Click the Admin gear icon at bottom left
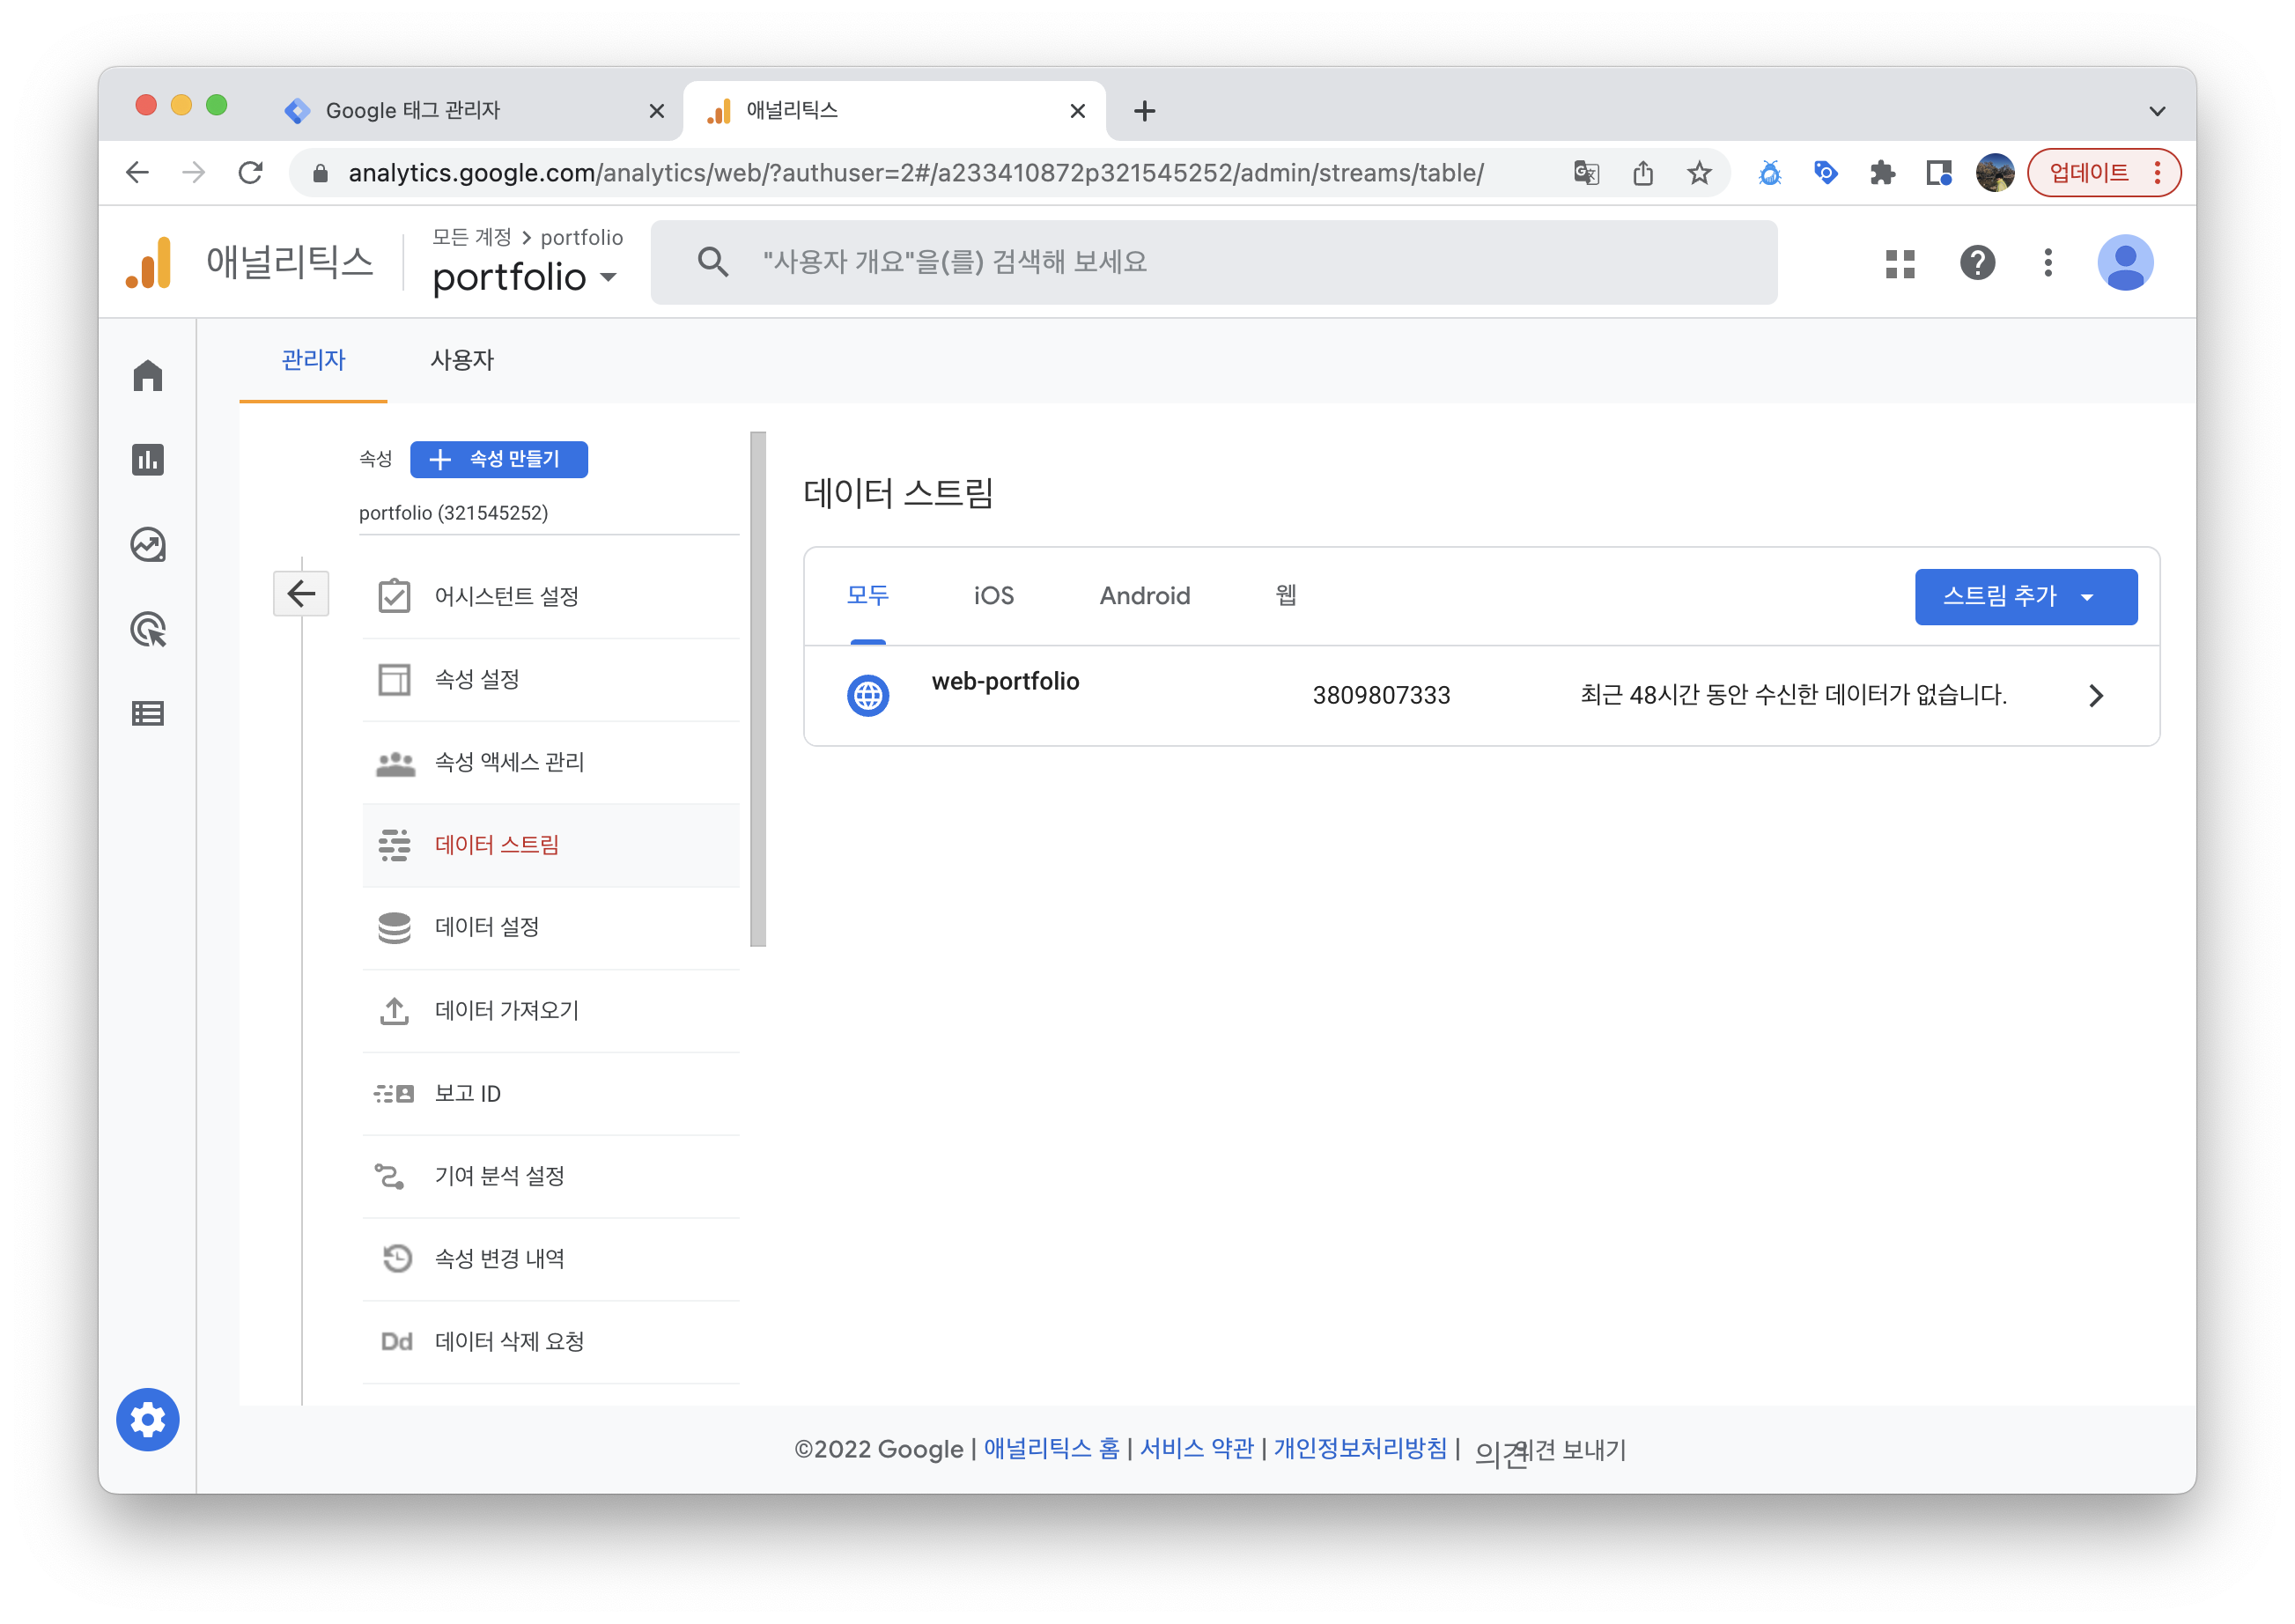This screenshot has height=1624, width=2295. tap(148, 1419)
